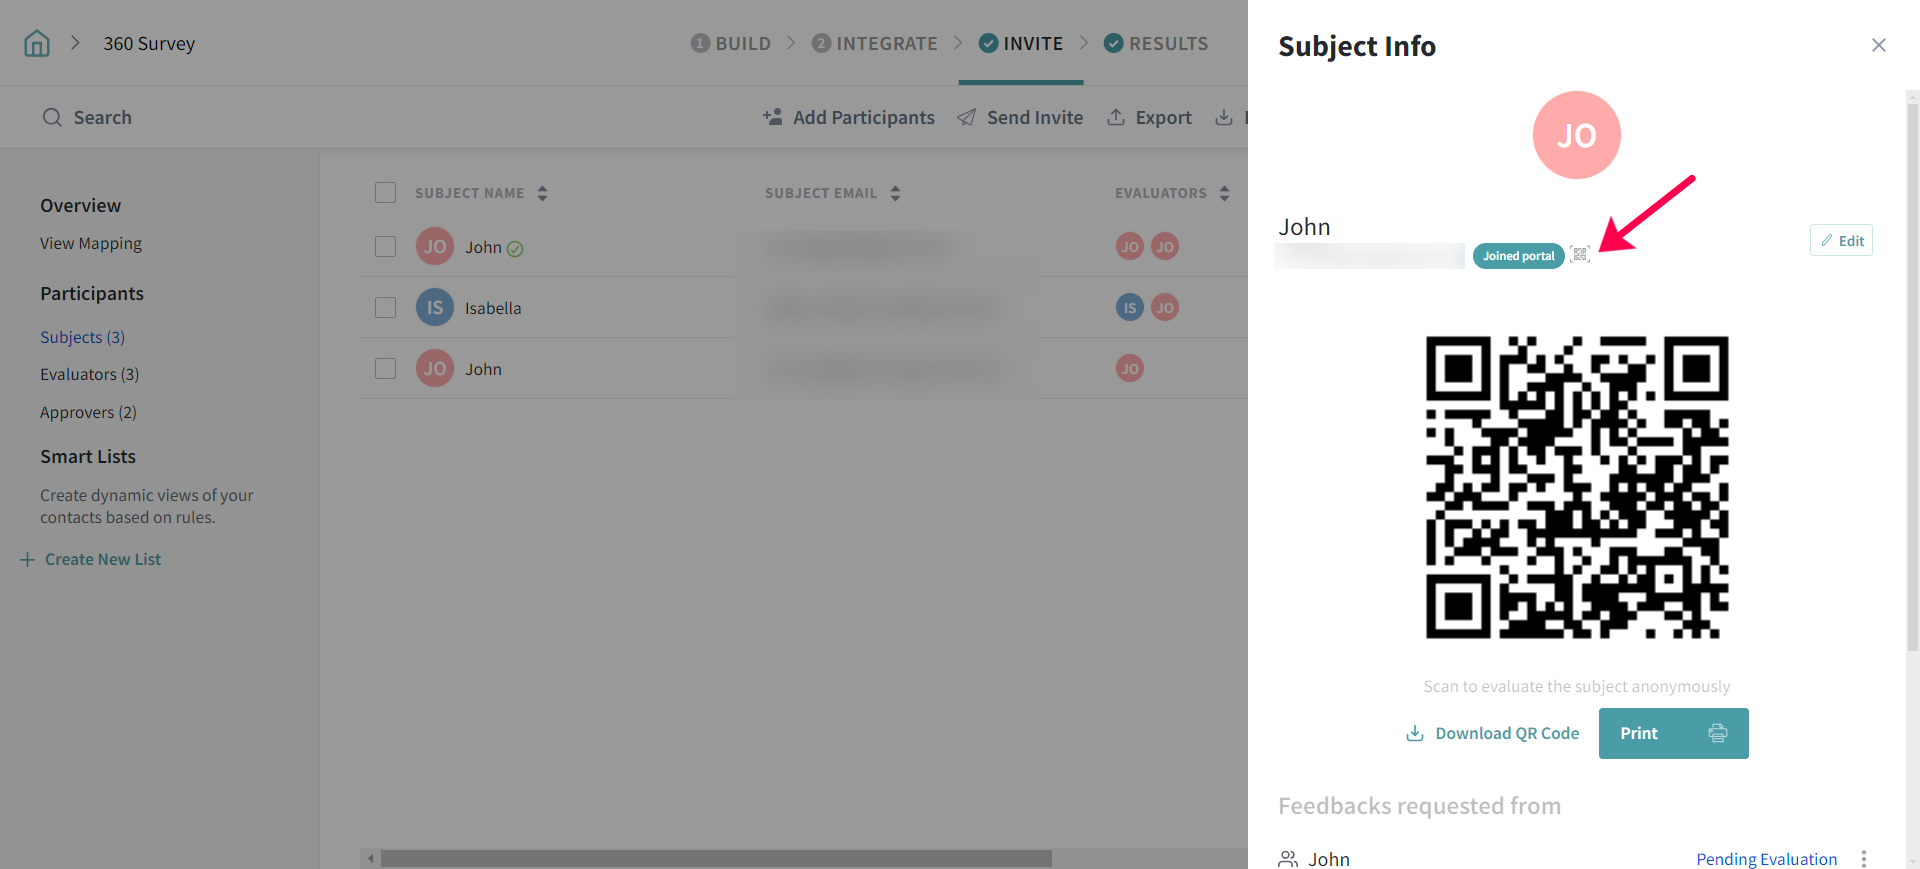Sort by Subject Name column arrows
Image resolution: width=1920 pixels, height=869 pixels.
(x=542, y=193)
